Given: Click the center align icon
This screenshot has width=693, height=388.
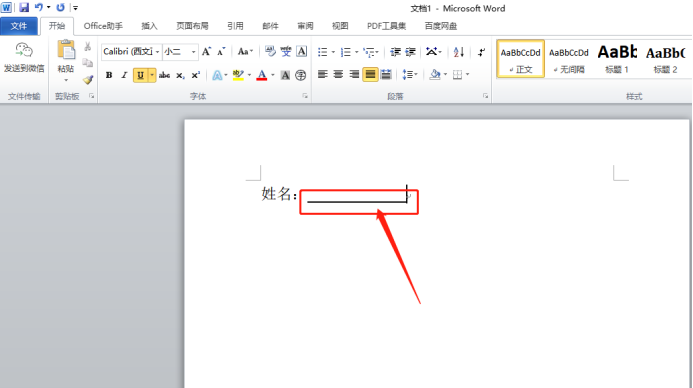Looking at the screenshot, I should pyautogui.click(x=338, y=74).
